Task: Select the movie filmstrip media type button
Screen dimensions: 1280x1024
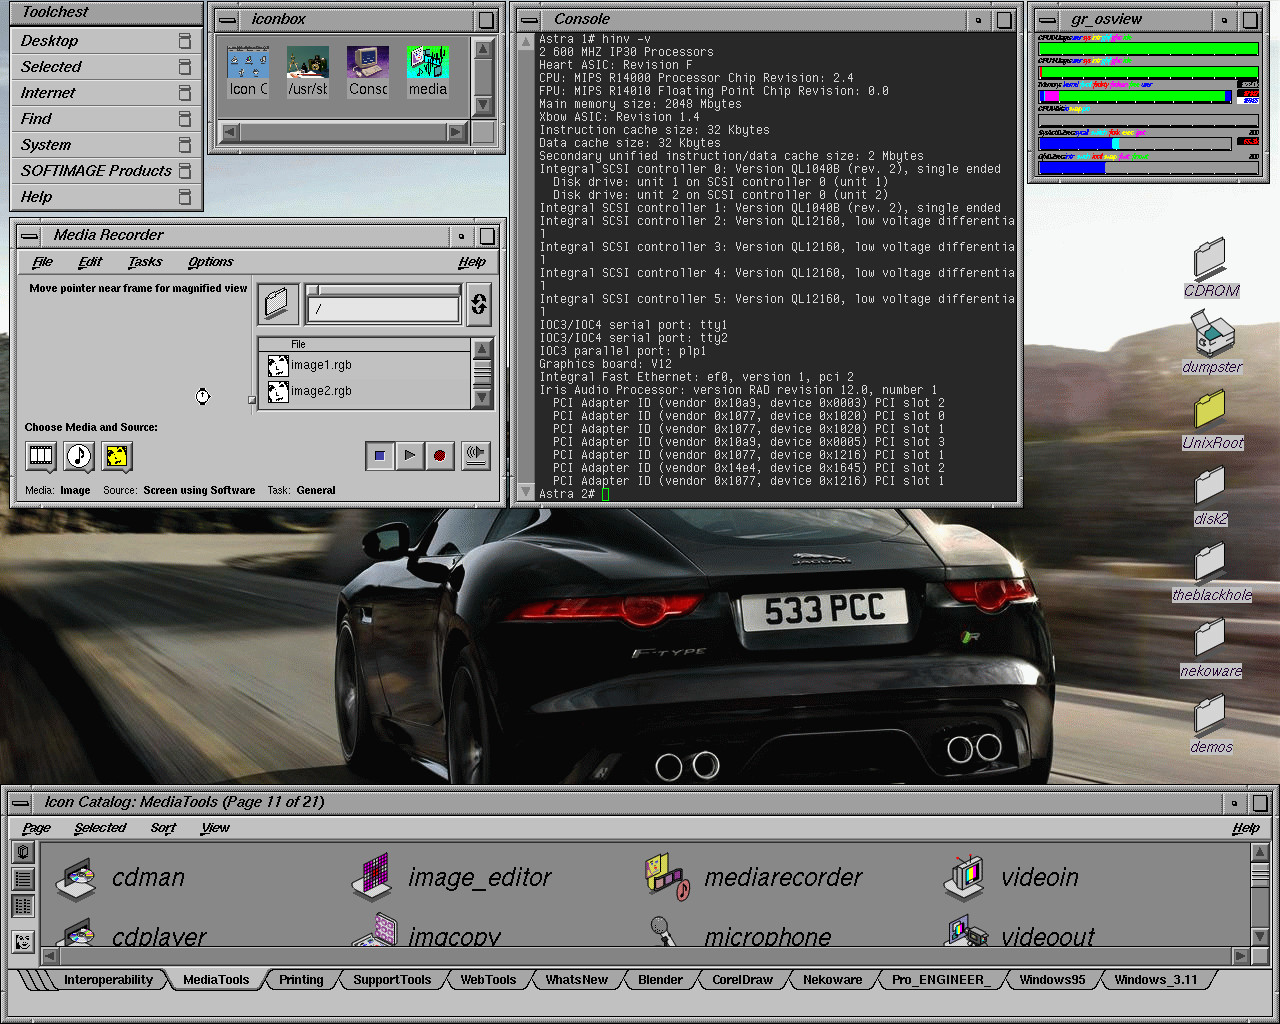Action: 41,457
